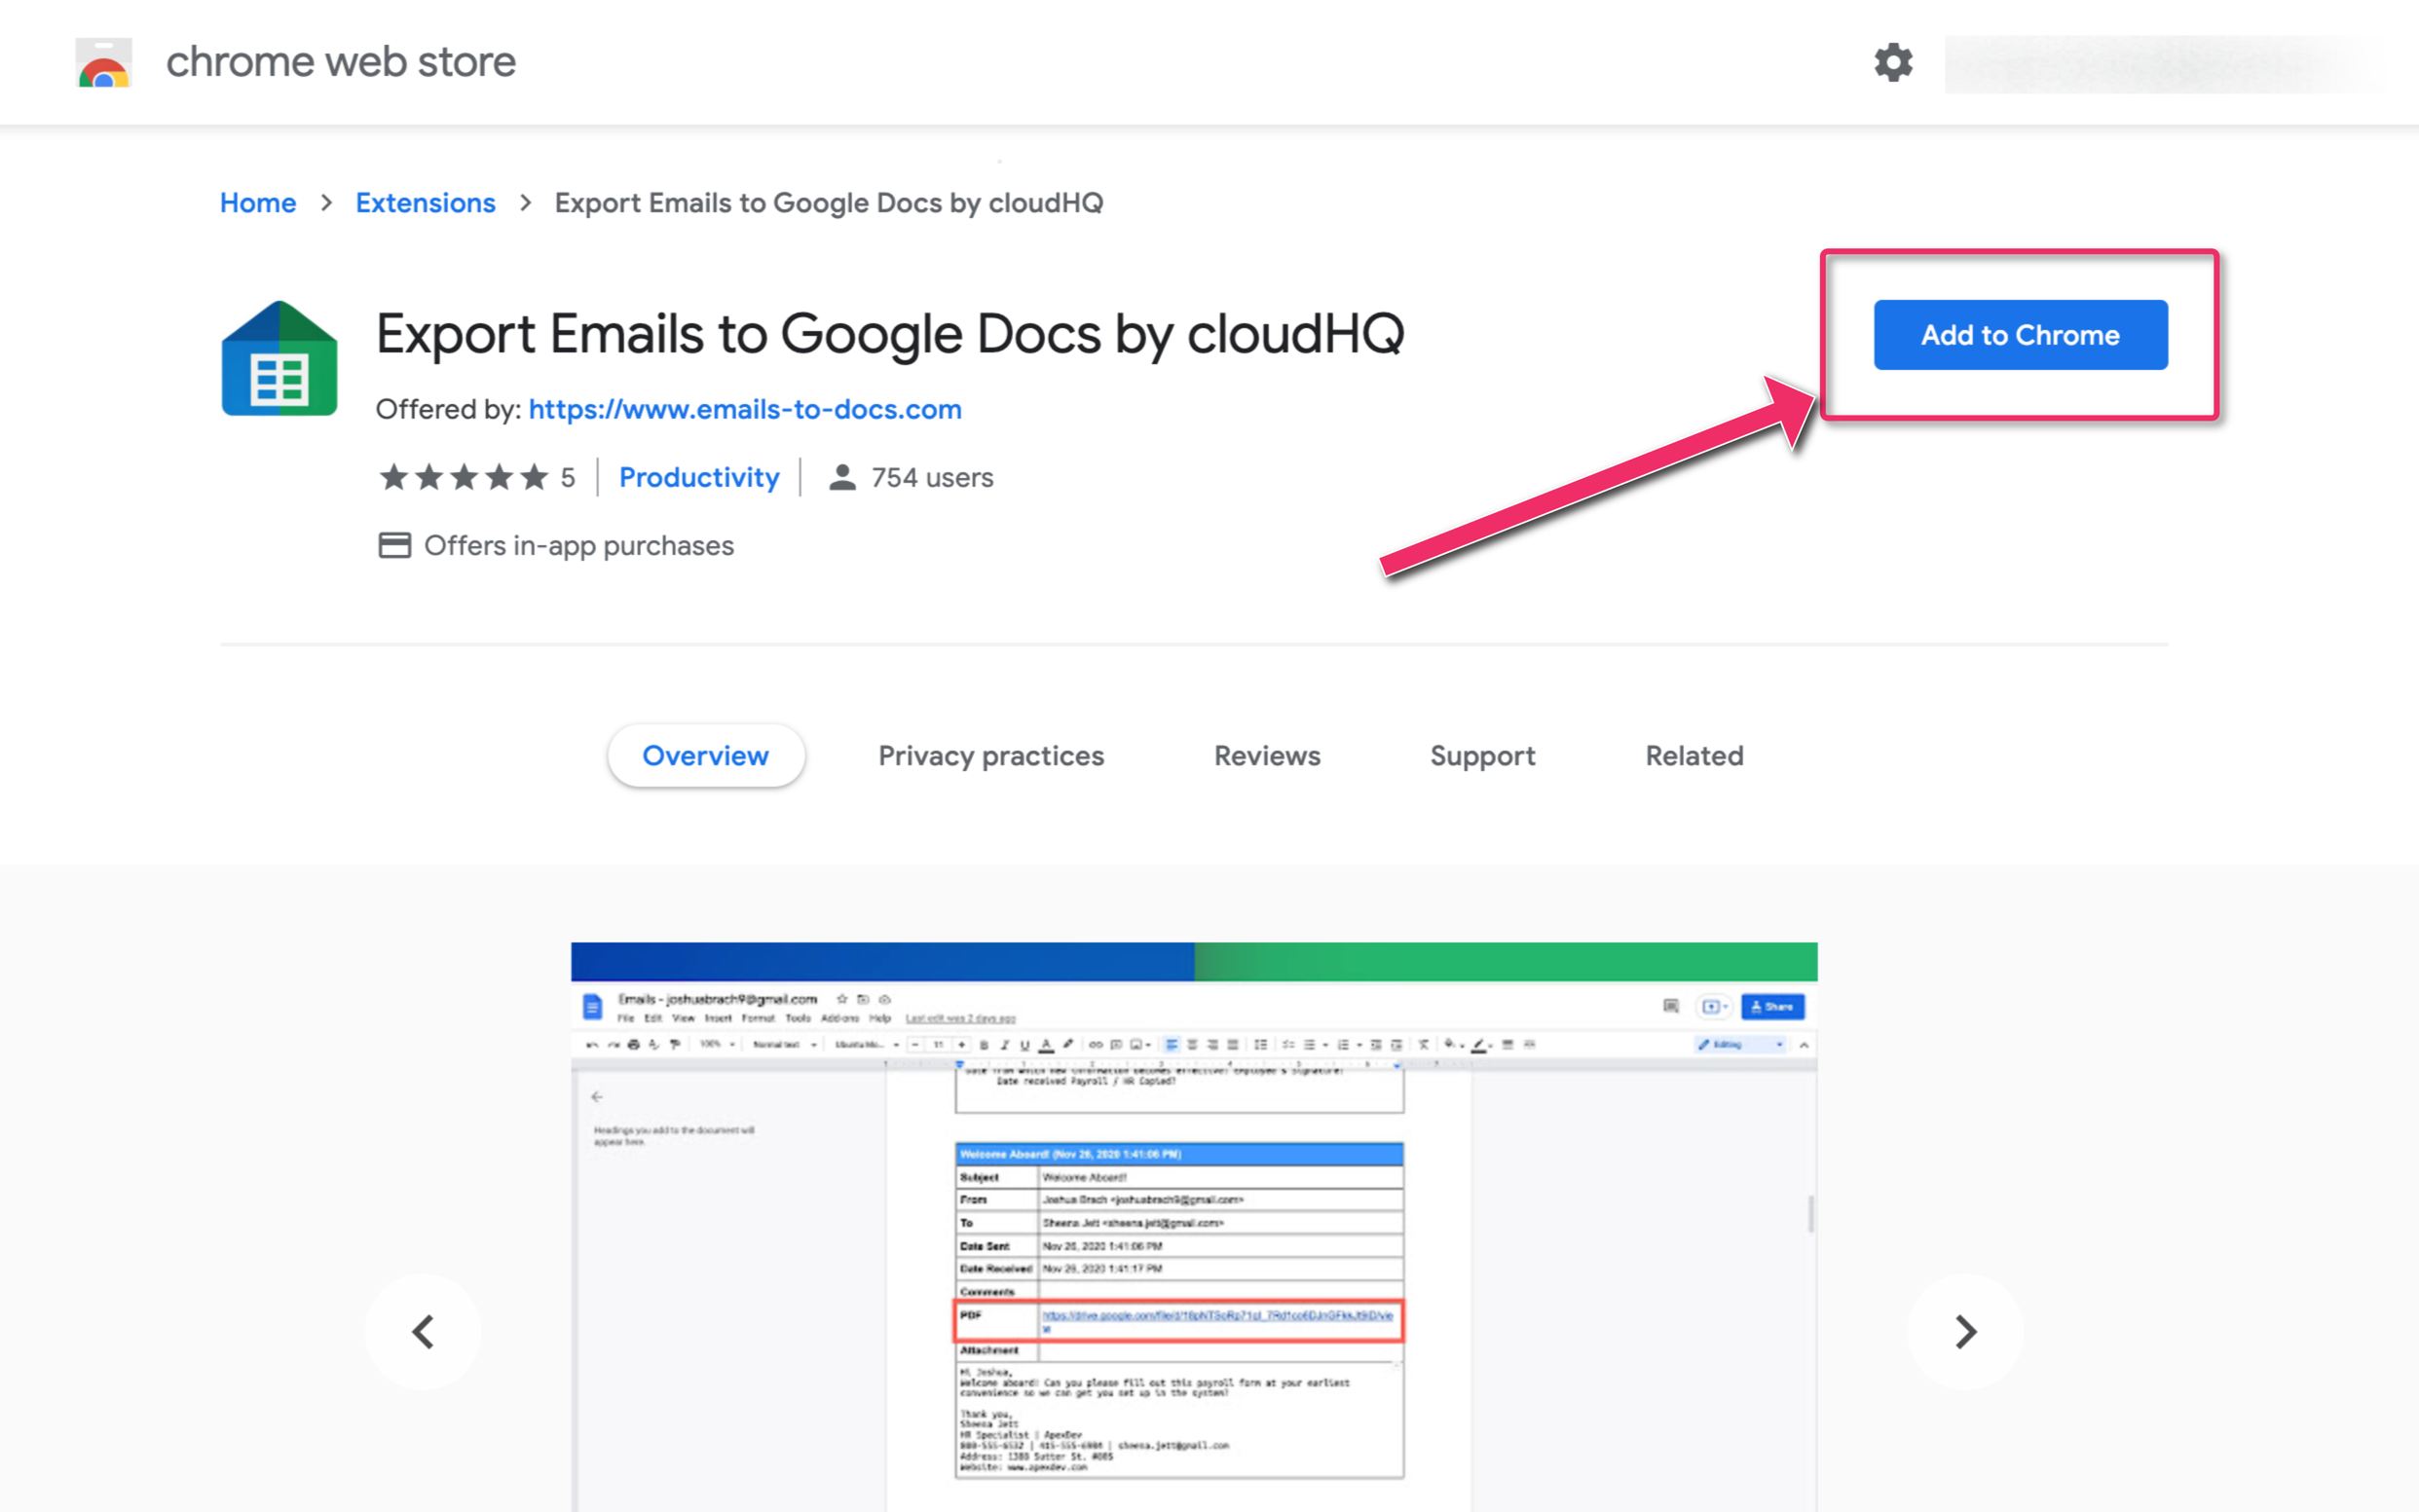Click the Export Emails extension icon
Screen dimensions: 2419x1512
coord(279,358)
